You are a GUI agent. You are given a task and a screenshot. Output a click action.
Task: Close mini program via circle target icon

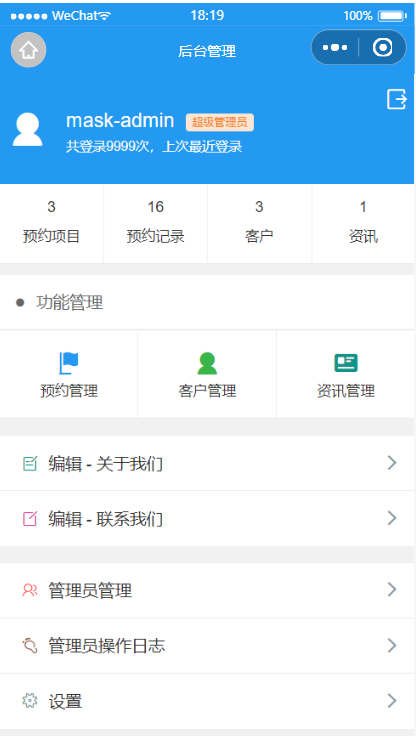point(382,47)
